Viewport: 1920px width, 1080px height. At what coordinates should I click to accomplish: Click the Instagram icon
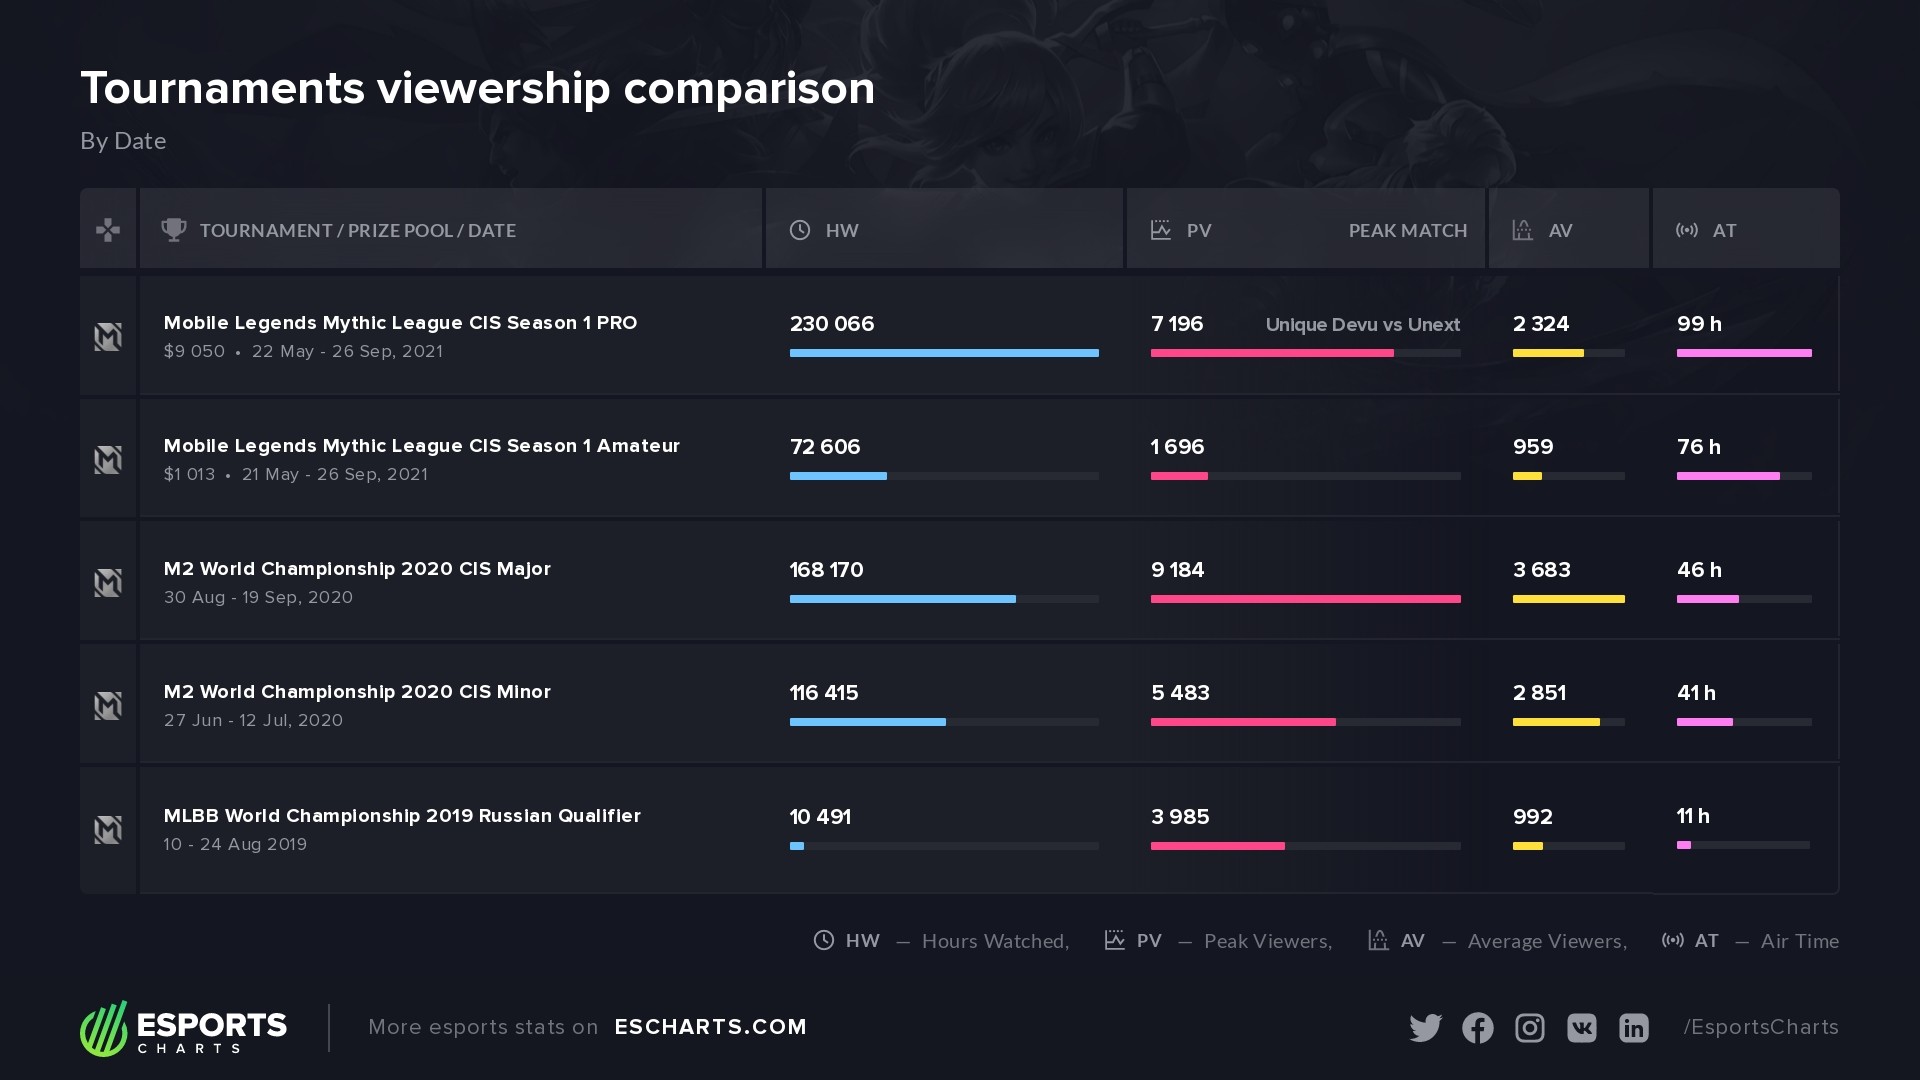click(x=1529, y=1028)
